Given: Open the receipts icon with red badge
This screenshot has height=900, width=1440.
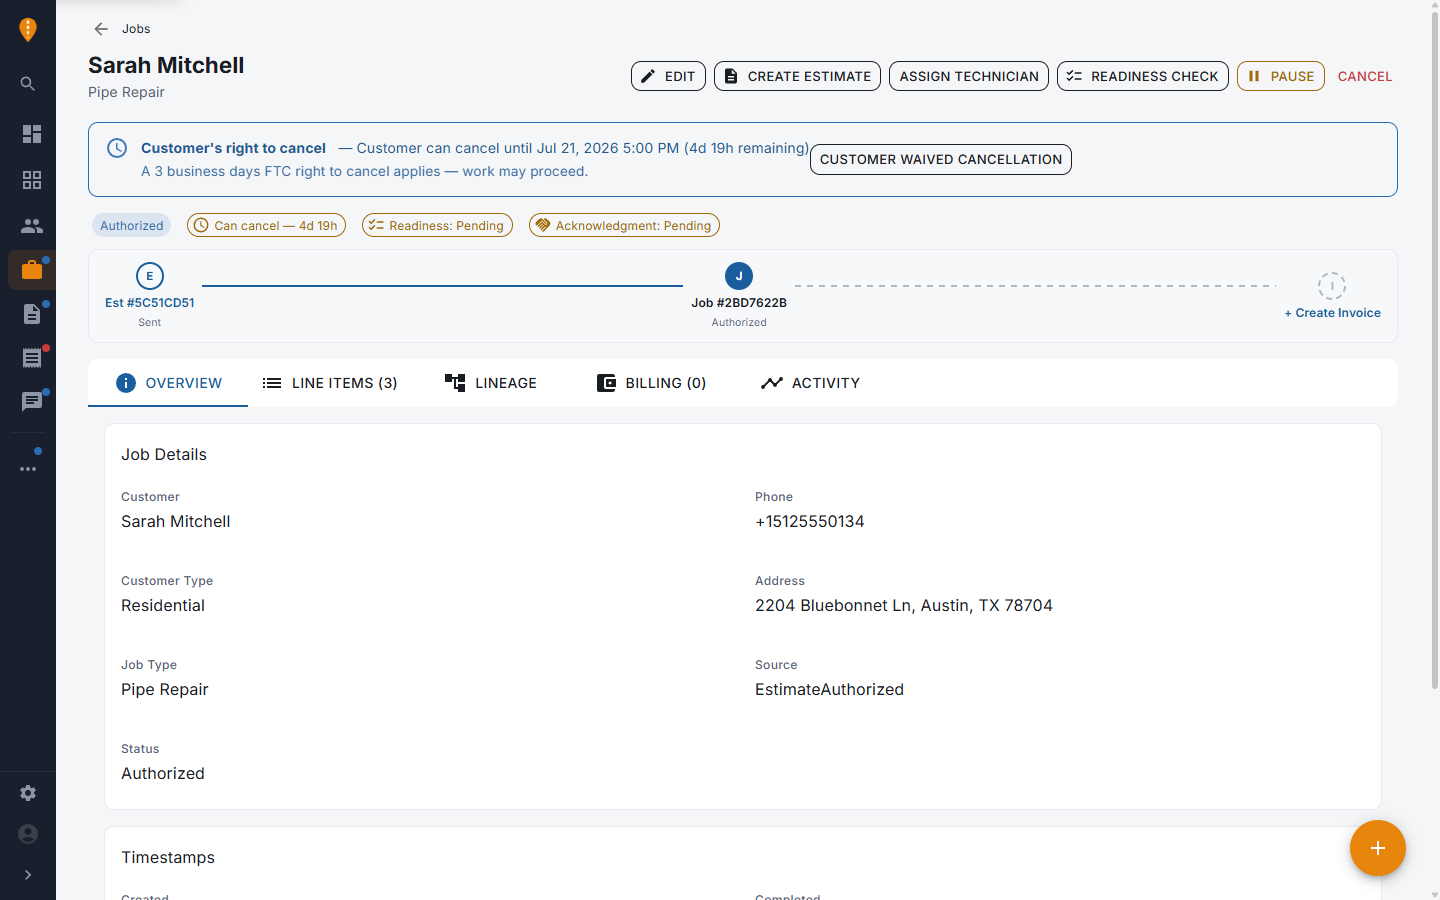Looking at the screenshot, I should click(x=32, y=358).
